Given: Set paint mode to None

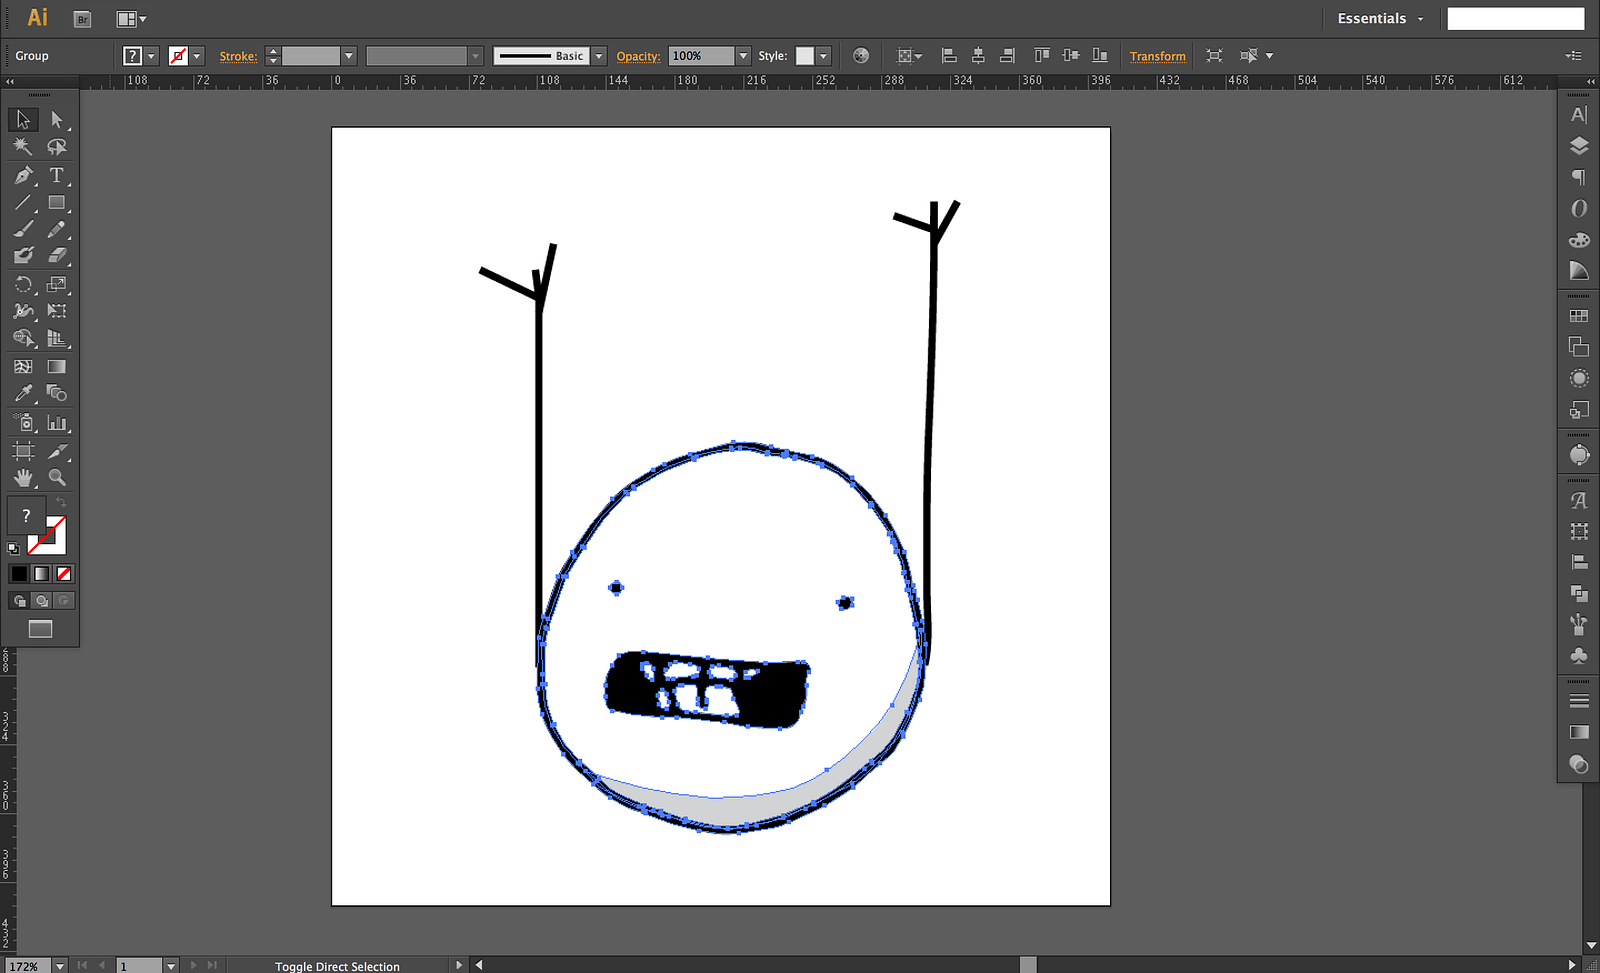Looking at the screenshot, I should 64,574.
